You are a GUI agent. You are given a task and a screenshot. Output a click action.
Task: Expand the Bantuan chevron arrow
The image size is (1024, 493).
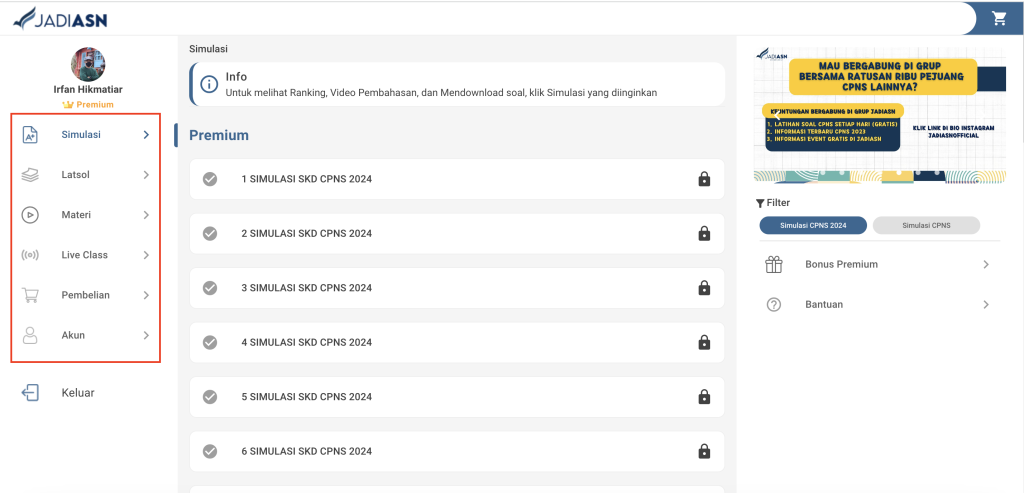[985, 305]
